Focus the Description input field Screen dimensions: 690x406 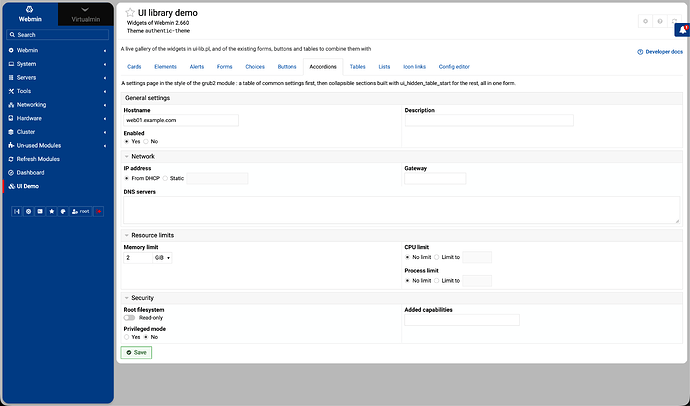[489, 120]
